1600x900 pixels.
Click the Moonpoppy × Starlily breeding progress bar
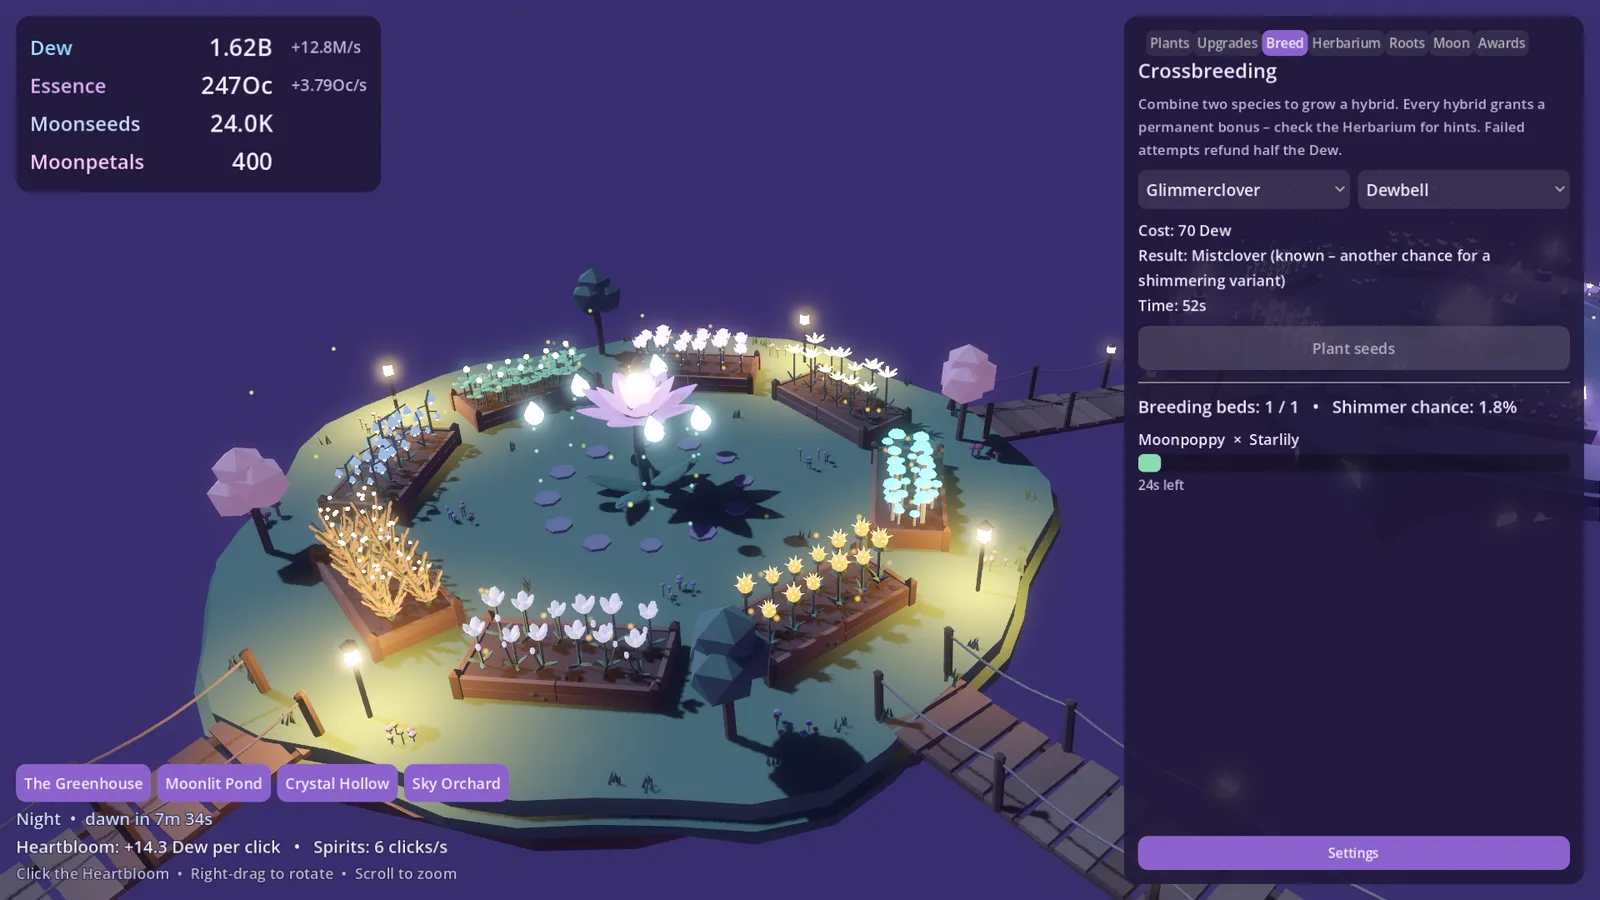1354,463
